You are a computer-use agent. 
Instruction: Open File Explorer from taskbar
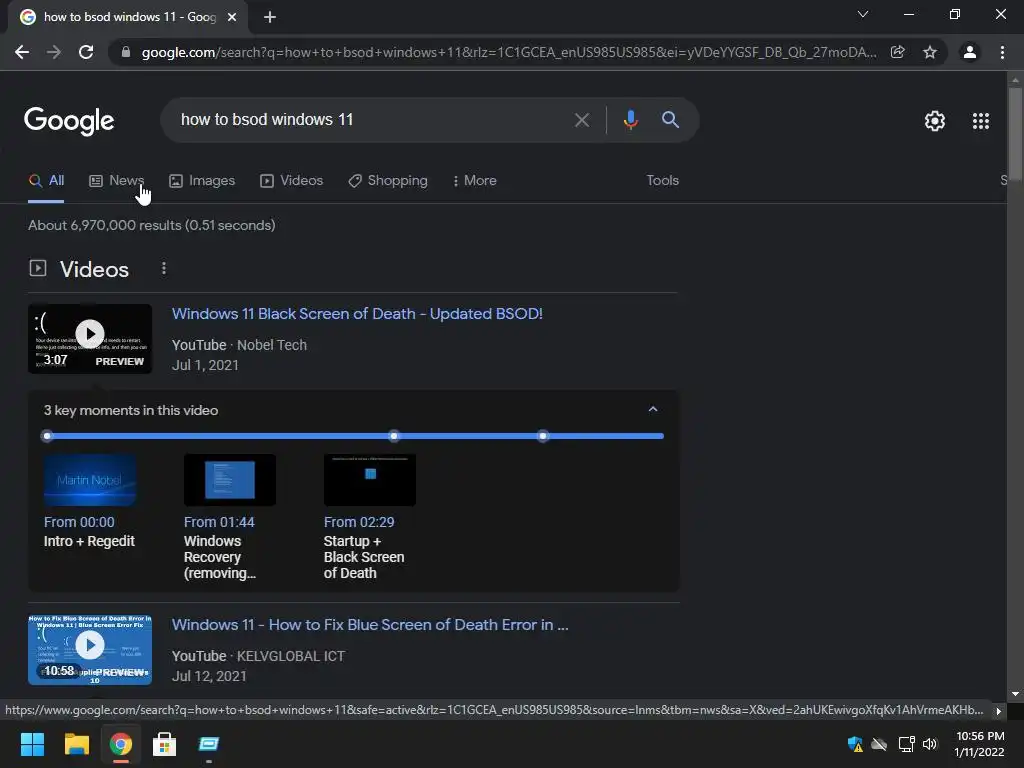point(76,744)
